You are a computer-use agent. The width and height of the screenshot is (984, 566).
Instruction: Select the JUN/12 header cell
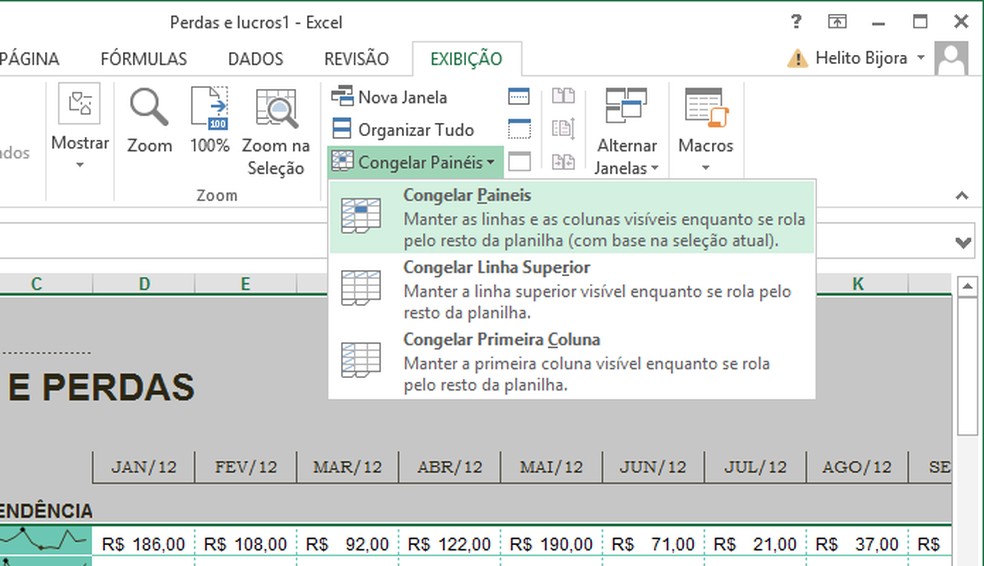tap(653, 467)
